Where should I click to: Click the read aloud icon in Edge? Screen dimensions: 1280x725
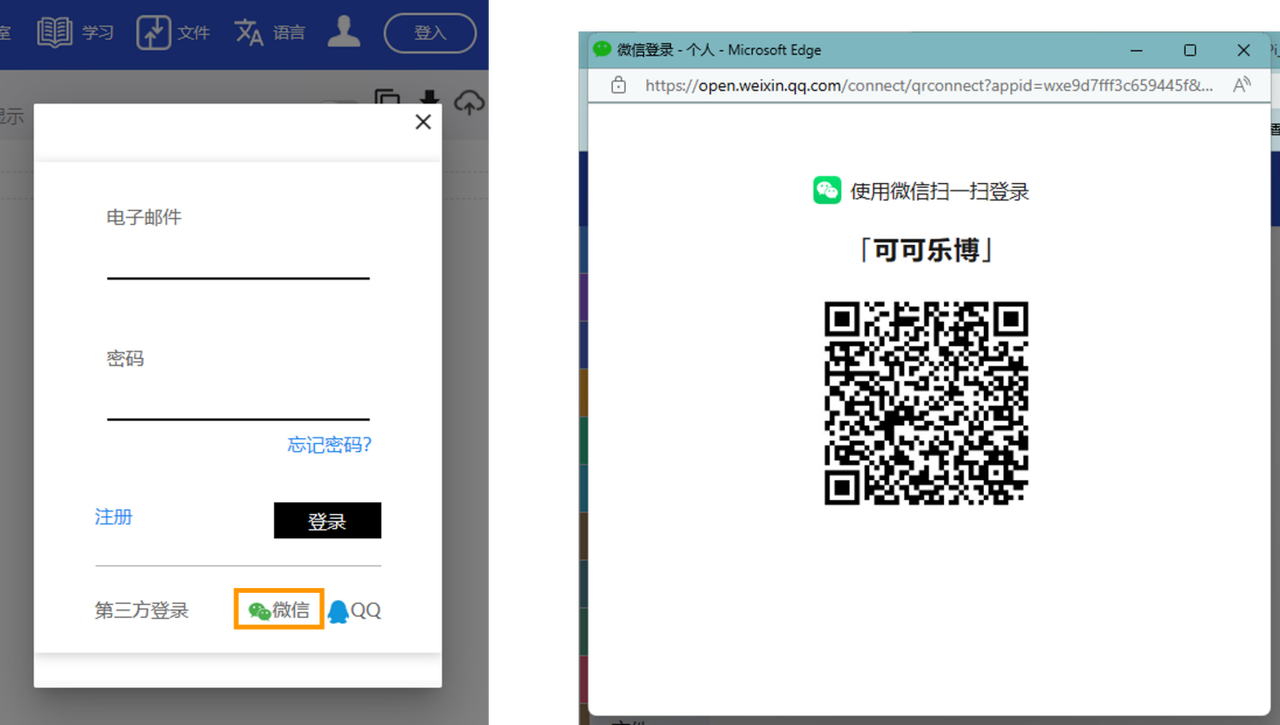1241,85
